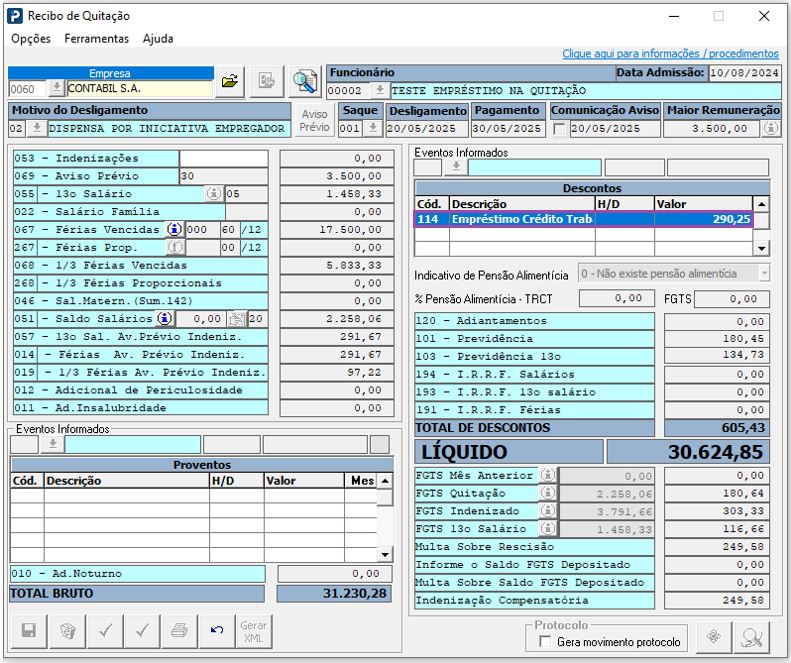Open the Ferramentas menu
791x663 pixels.
tap(96, 39)
